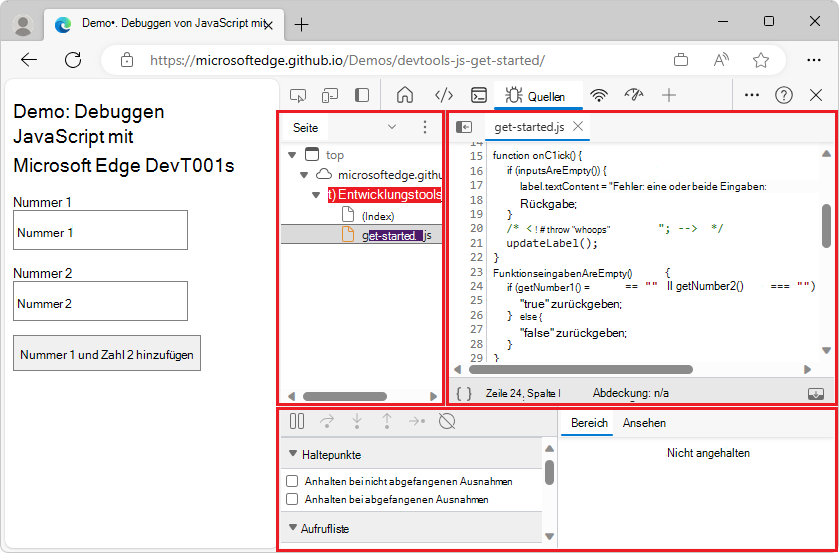This screenshot has height=553, width=839.
Task: Click the code editor vertical scrollbar thumb
Action: pyautogui.click(x=827, y=225)
